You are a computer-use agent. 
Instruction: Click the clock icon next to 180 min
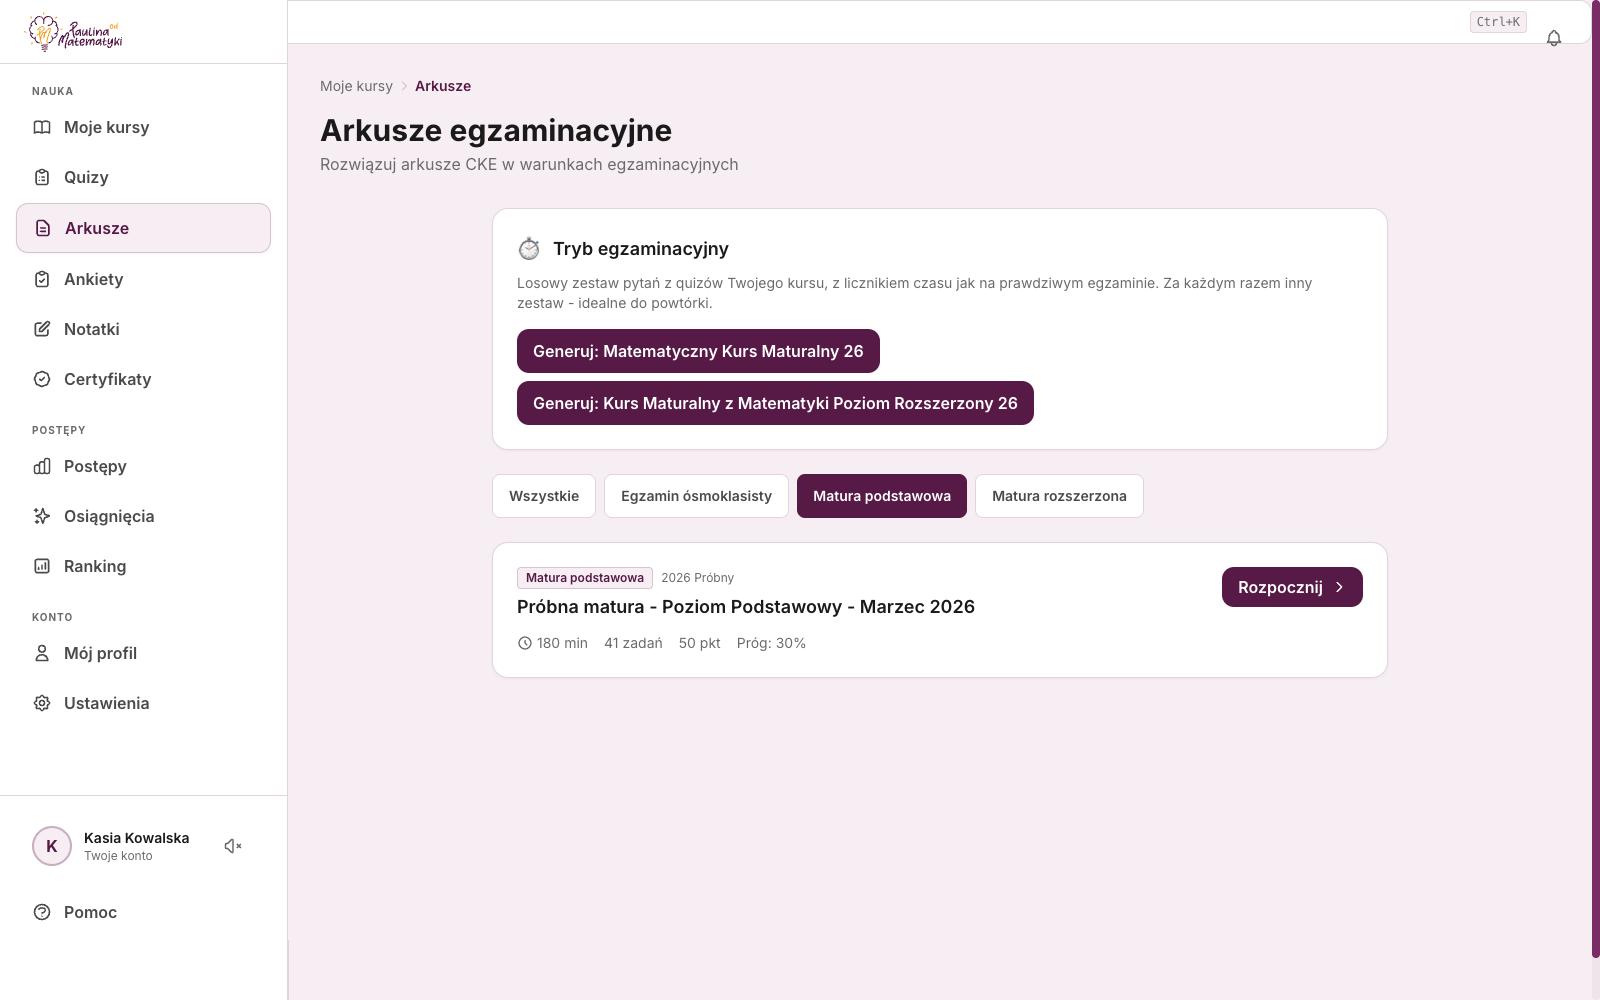click(x=525, y=643)
